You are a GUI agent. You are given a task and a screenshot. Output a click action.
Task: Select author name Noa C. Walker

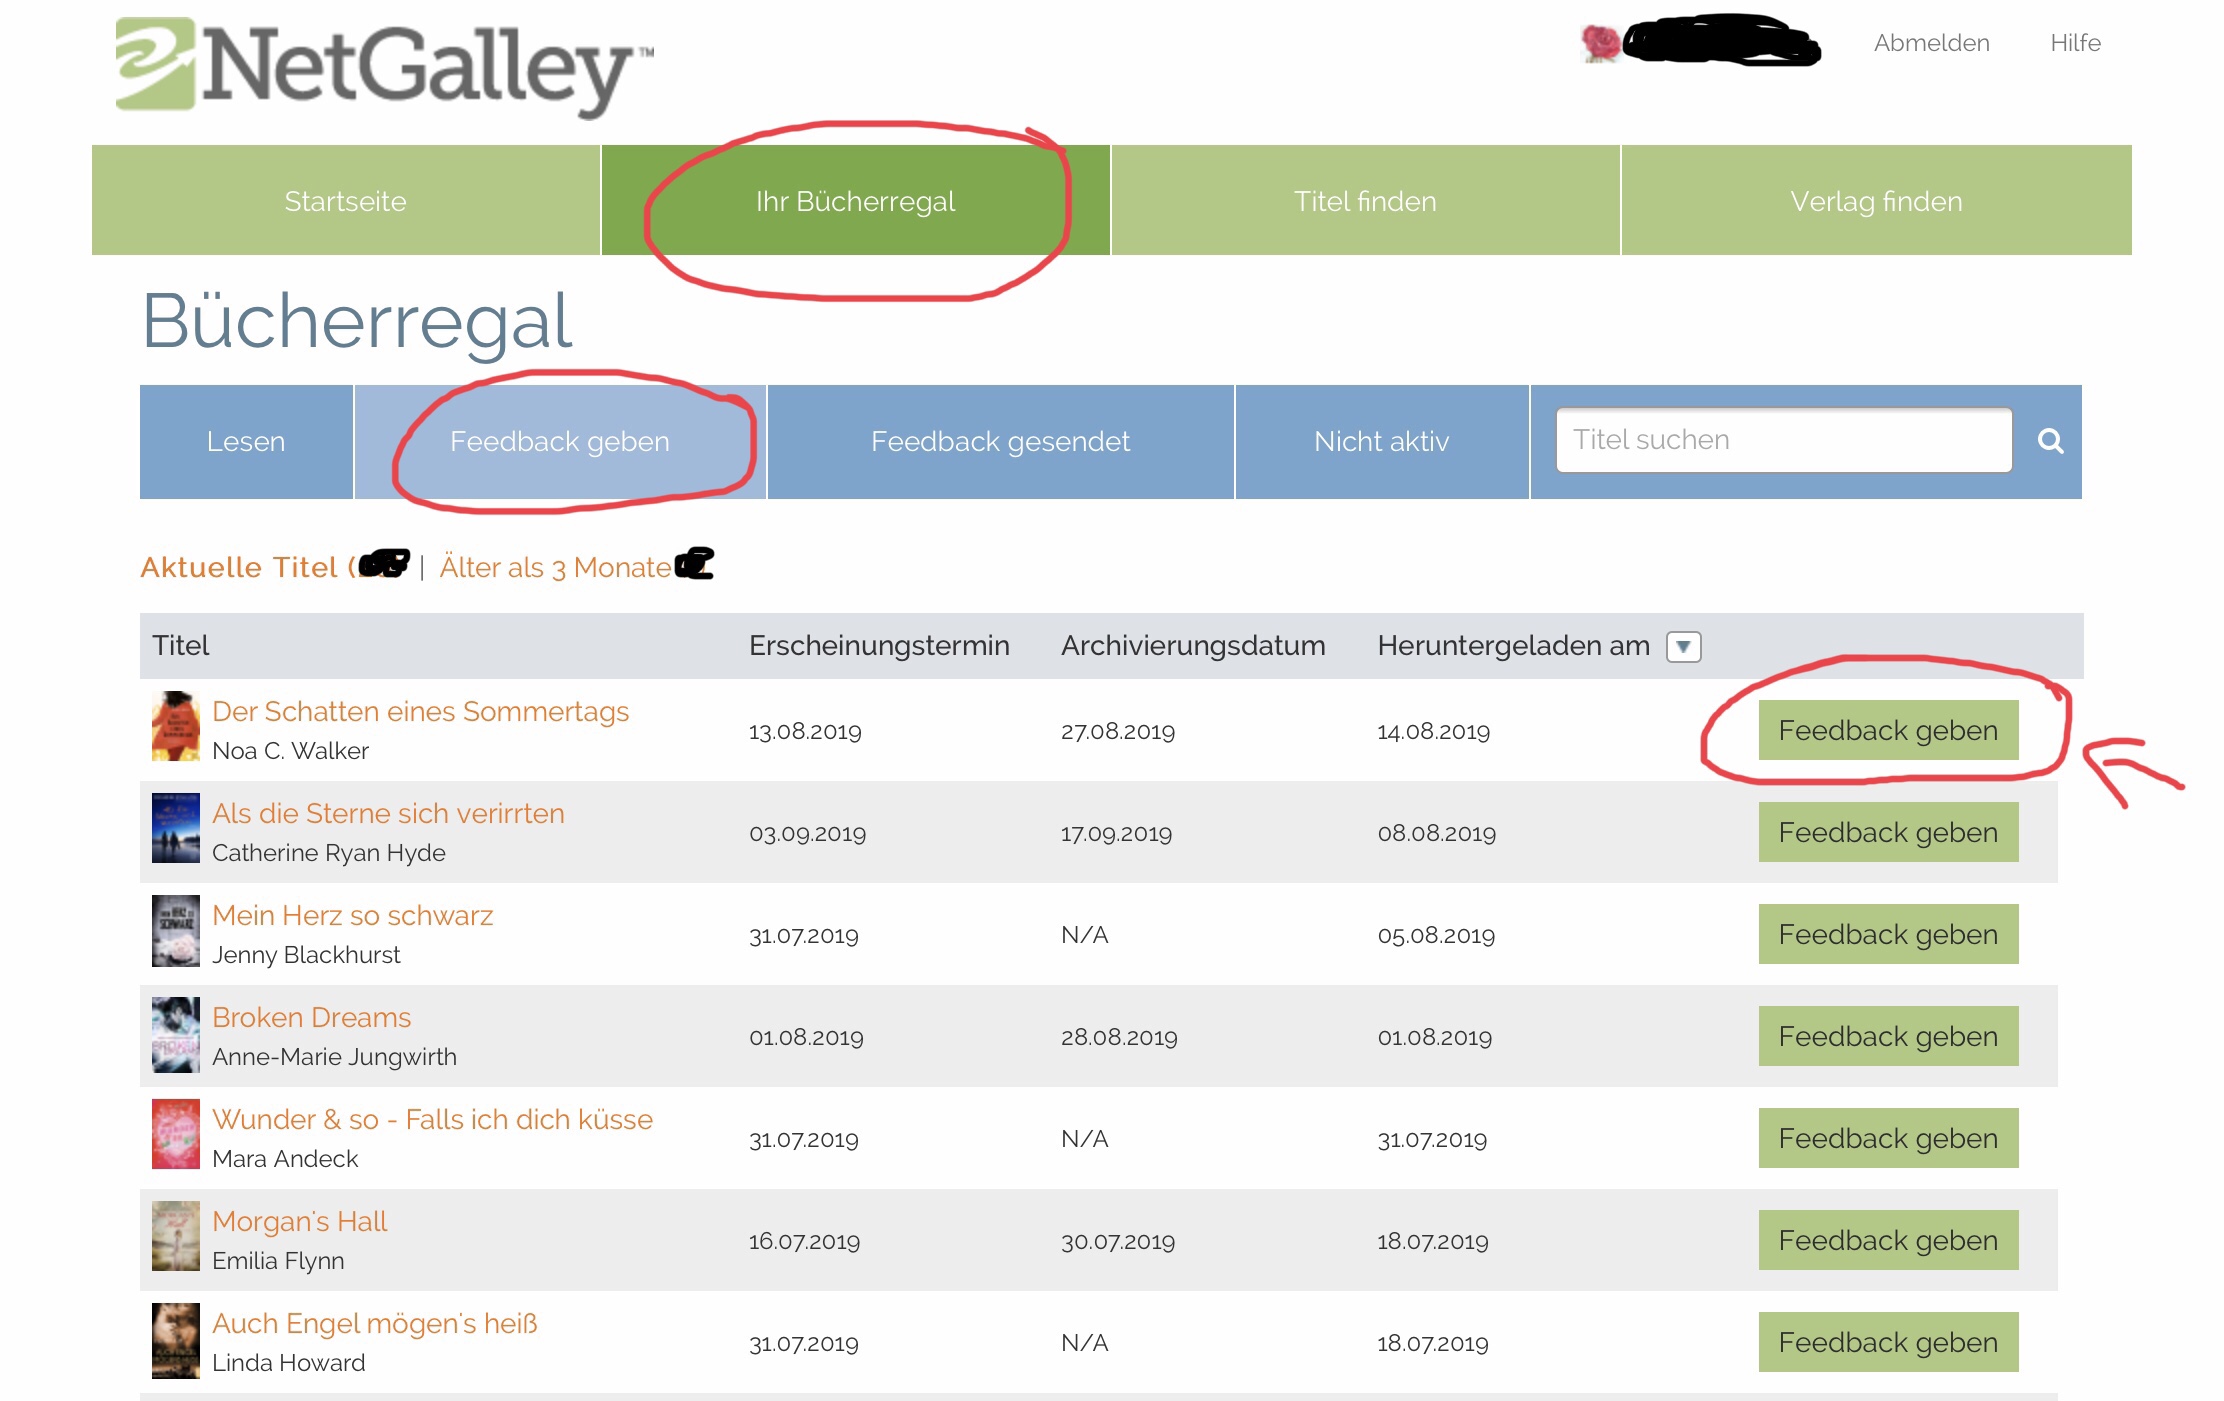pos(290,751)
